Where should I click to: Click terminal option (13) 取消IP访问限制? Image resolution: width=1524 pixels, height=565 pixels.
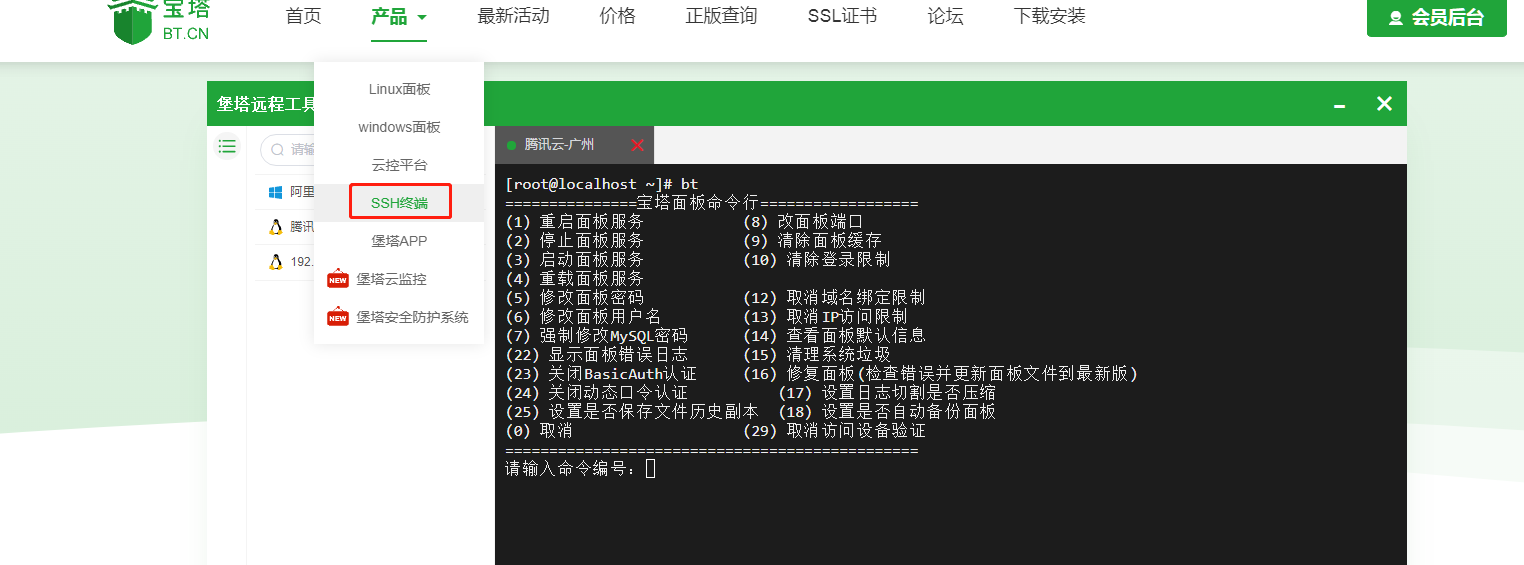[x=825, y=317]
